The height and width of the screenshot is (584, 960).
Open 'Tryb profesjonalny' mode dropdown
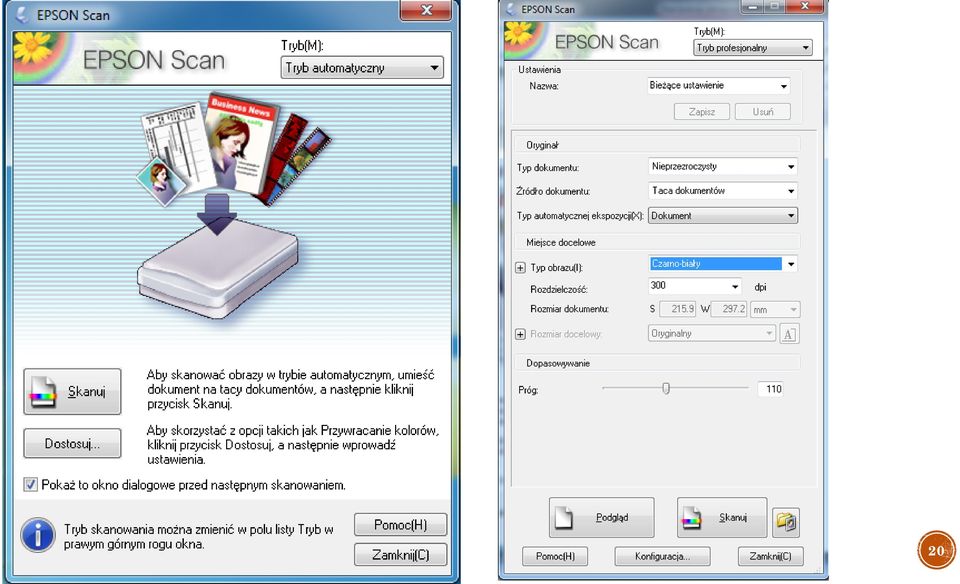(x=753, y=48)
